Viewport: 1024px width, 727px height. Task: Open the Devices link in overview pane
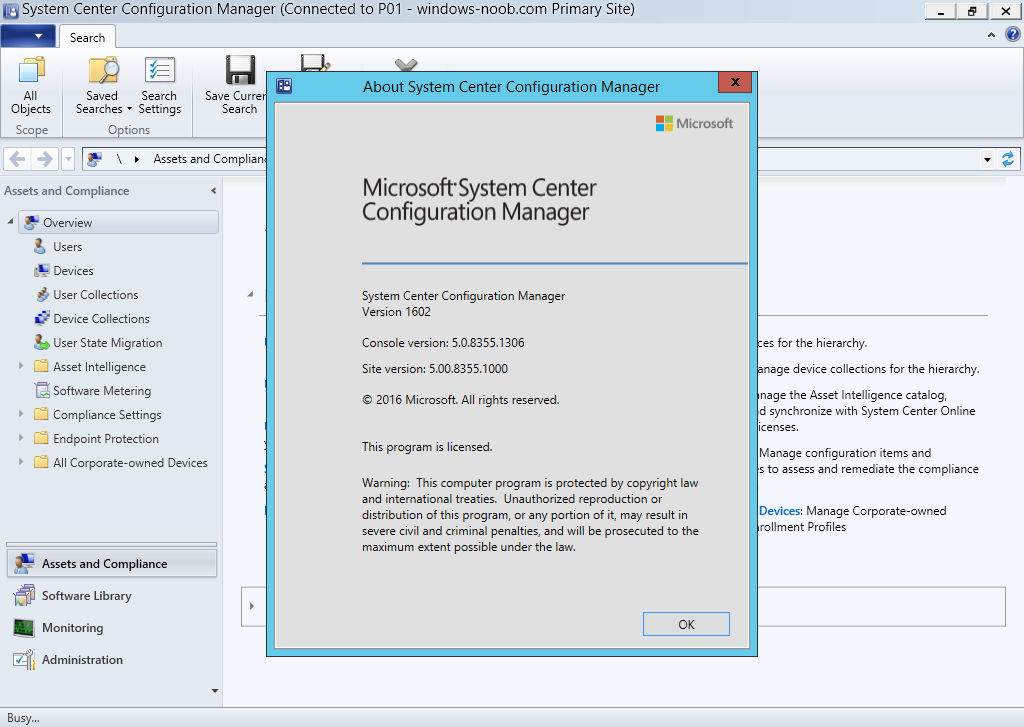click(780, 511)
